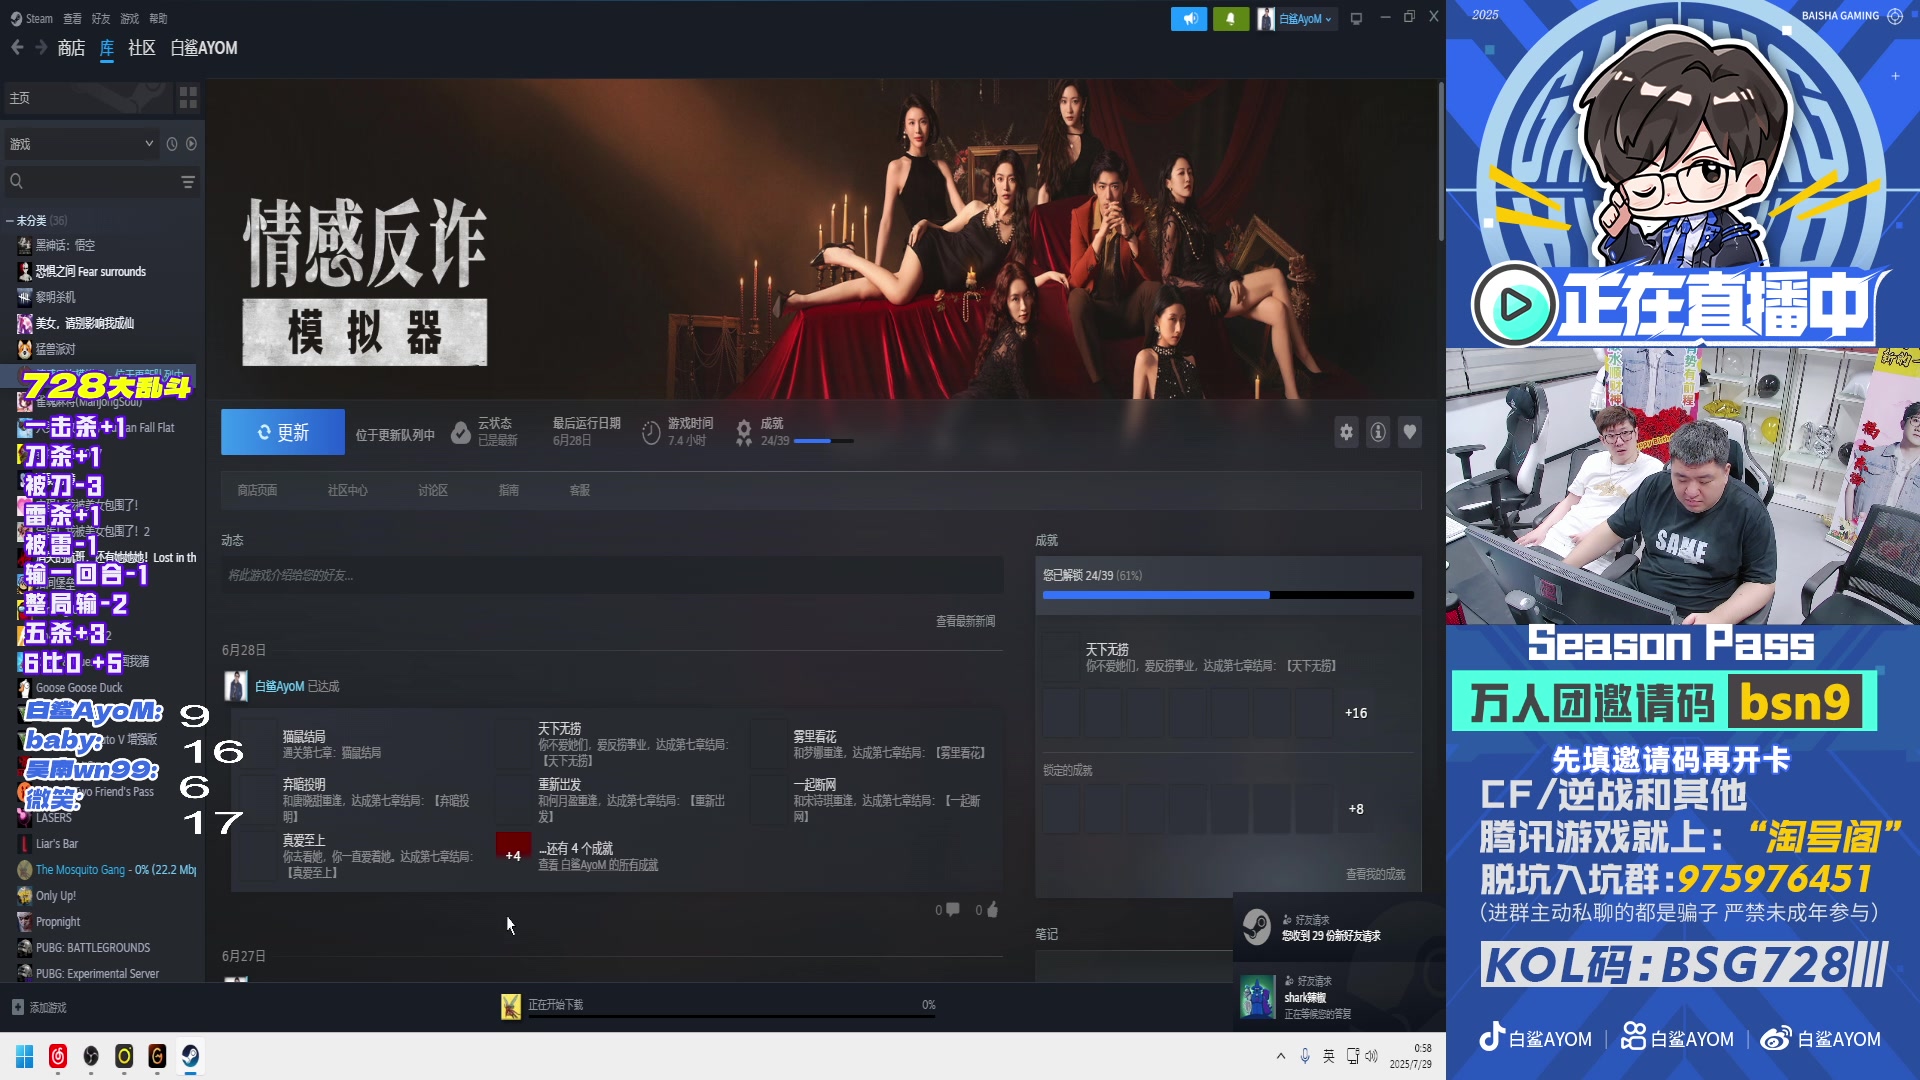Screen dimensions: 1920x1080
Task: Open the green notifications bell
Action: pyautogui.click(x=1230, y=19)
